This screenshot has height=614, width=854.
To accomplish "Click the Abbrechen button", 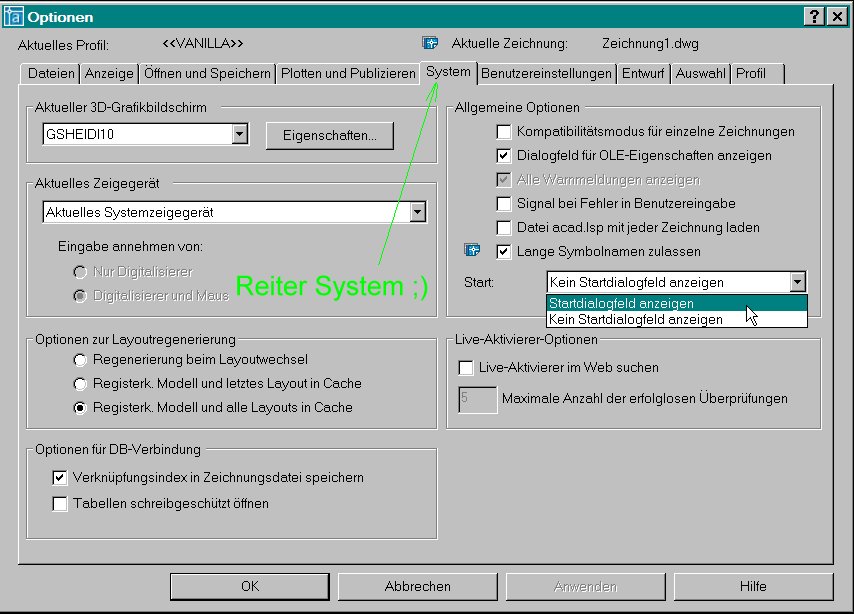I will [418, 587].
